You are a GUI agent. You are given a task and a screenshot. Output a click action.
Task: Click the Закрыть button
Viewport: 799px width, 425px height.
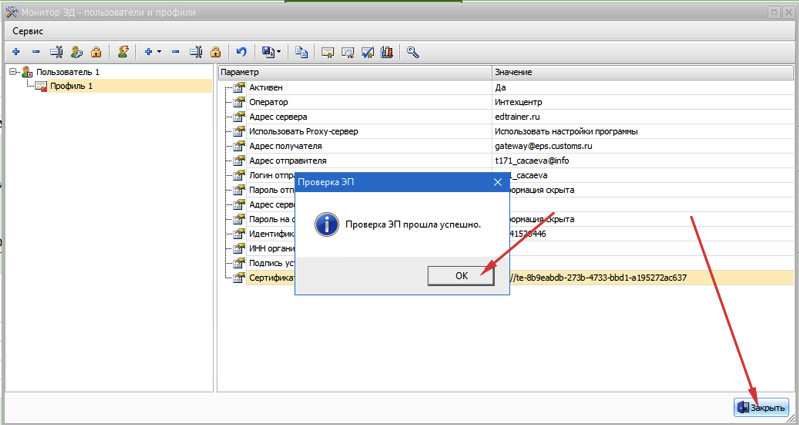762,407
